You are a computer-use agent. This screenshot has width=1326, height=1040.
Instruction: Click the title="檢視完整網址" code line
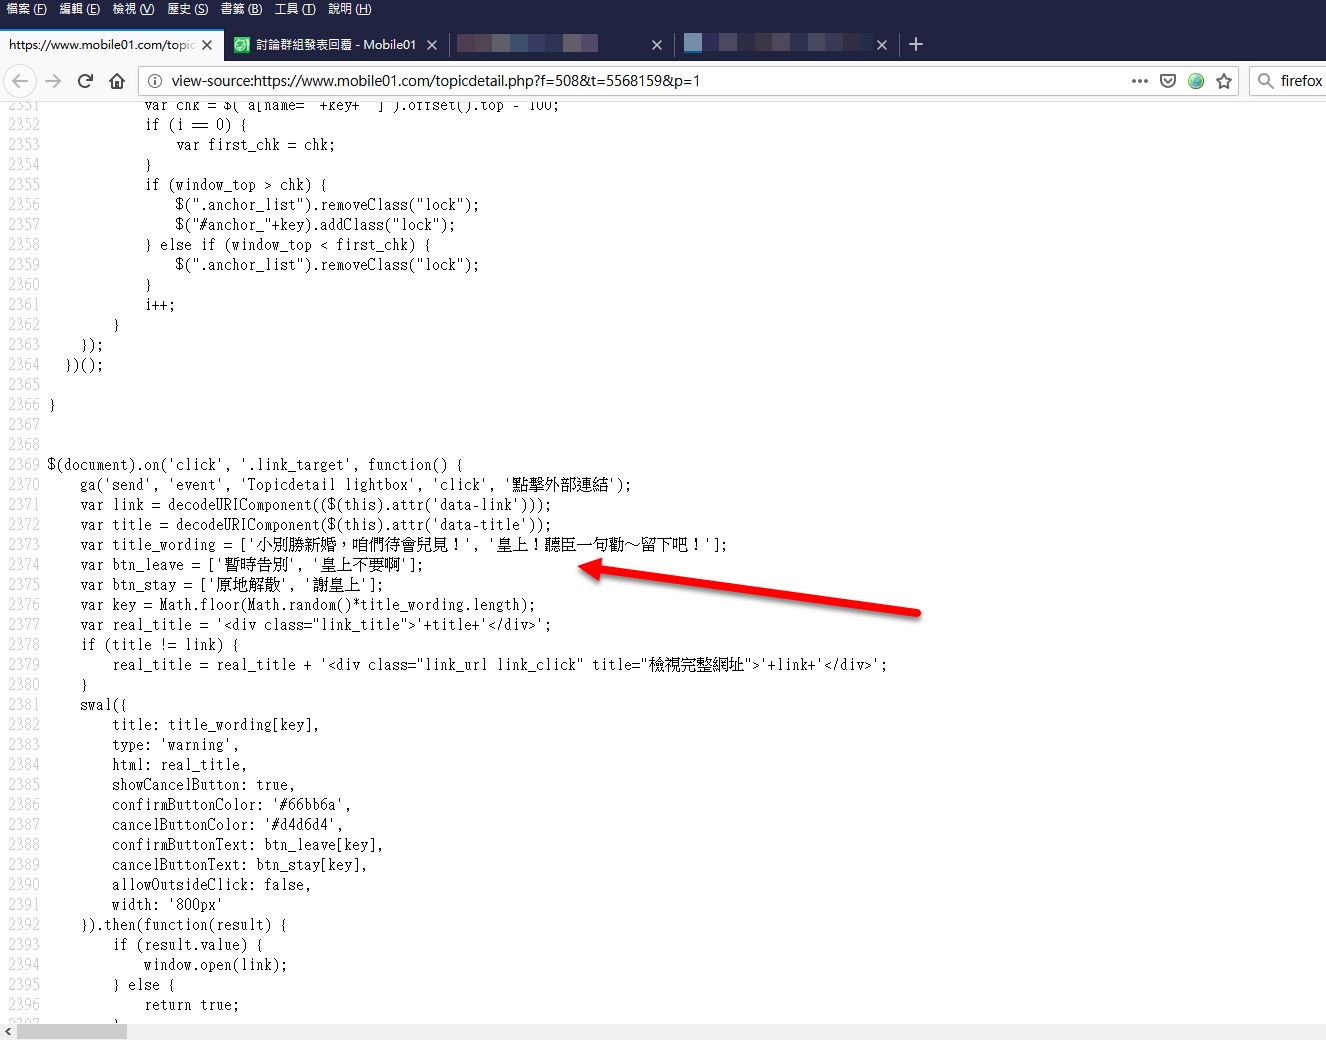(499, 665)
